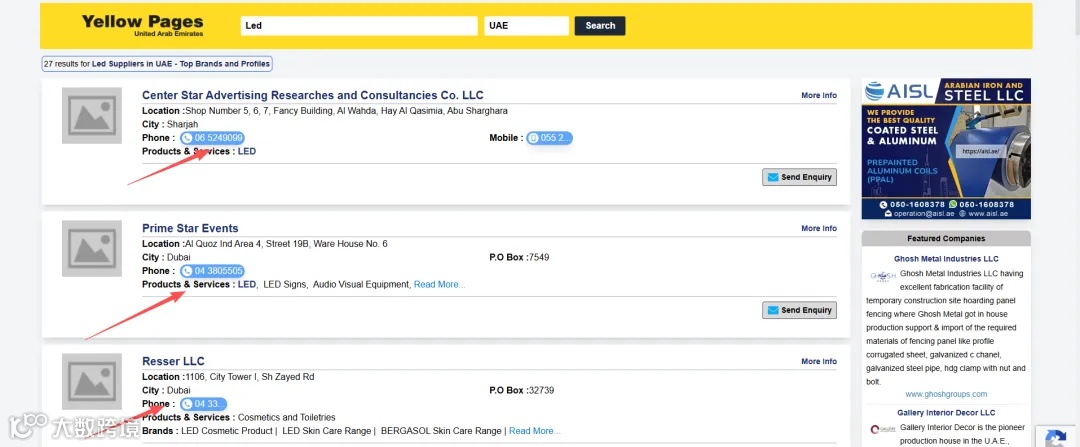Open More Info for Center Star Advertising

(819, 95)
